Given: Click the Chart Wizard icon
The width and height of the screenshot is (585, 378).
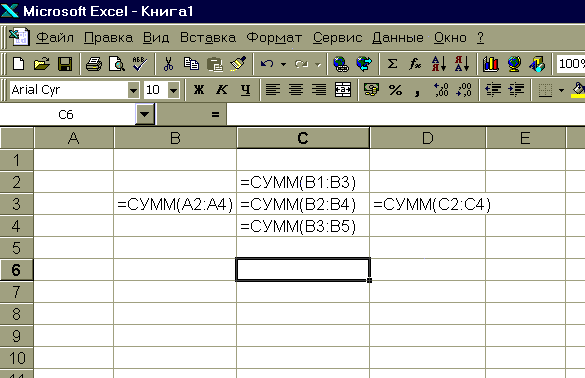Looking at the screenshot, I should pyautogui.click(x=491, y=64).
